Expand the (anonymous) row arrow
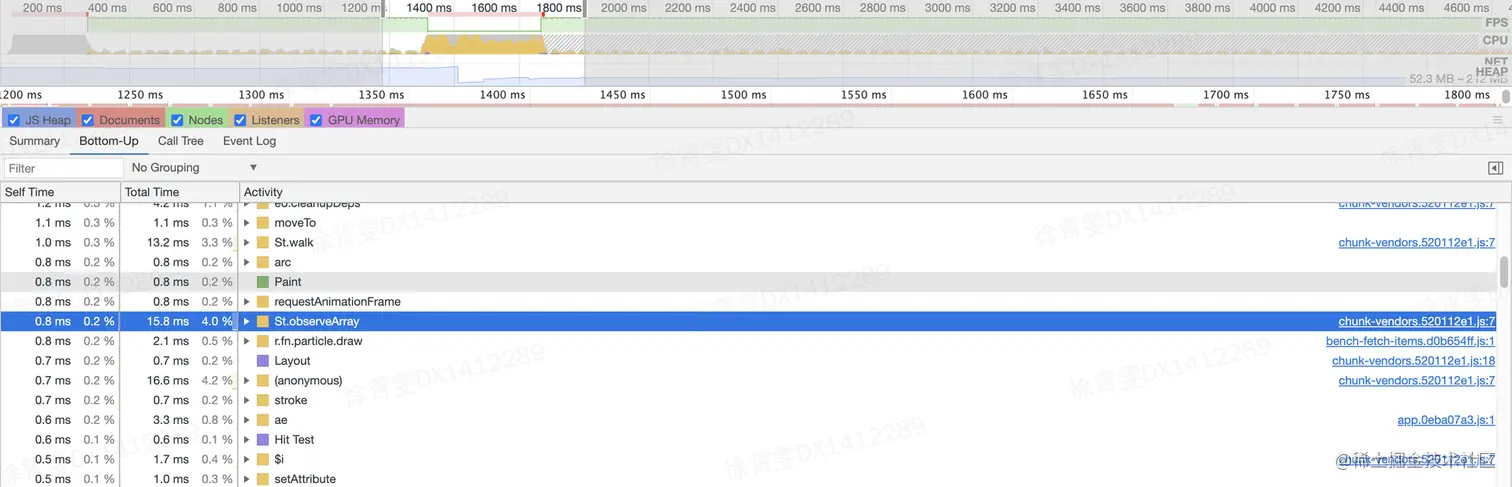Image resolution: width=1512 pixels, height=487 pixels. (247, 381)
